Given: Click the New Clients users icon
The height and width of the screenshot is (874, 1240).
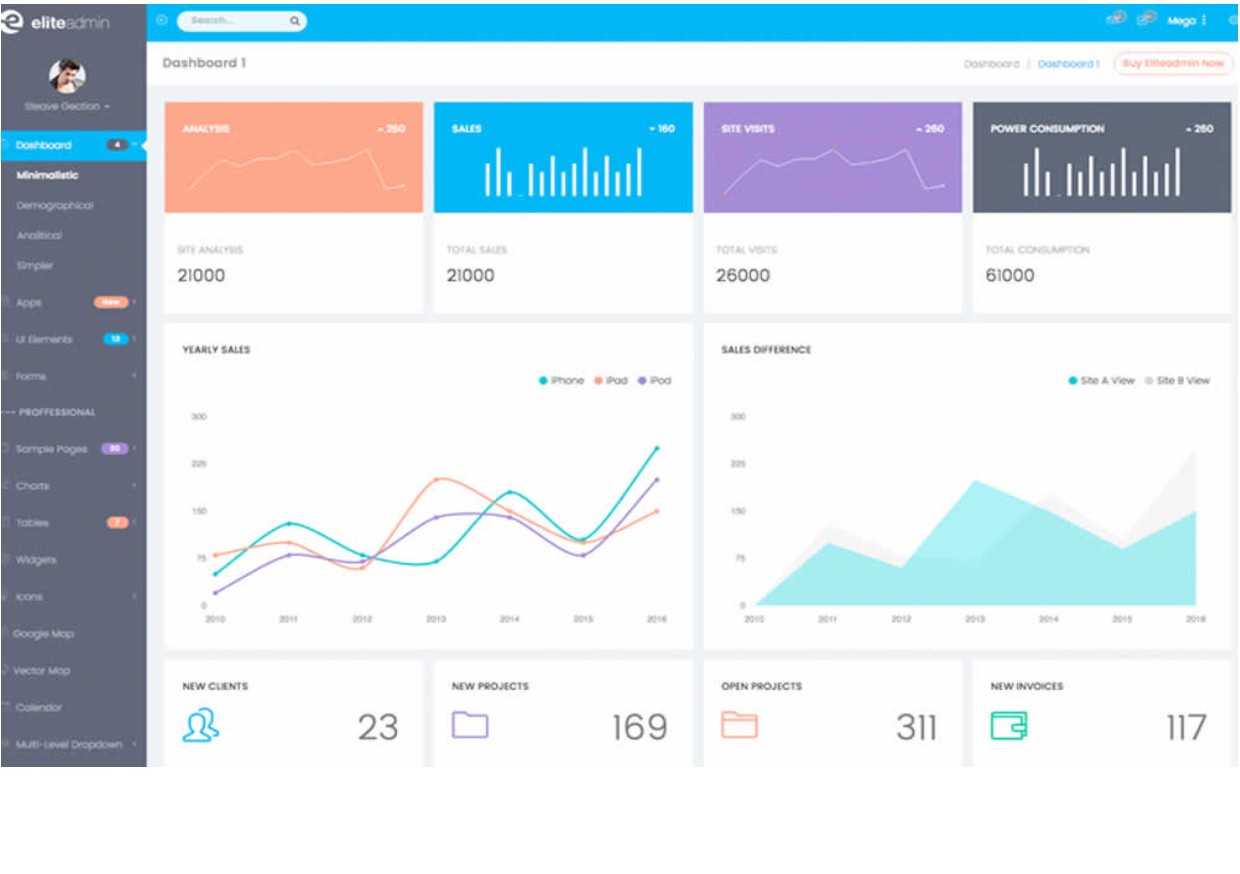Looking at the screenshot, I should [200, 725].
